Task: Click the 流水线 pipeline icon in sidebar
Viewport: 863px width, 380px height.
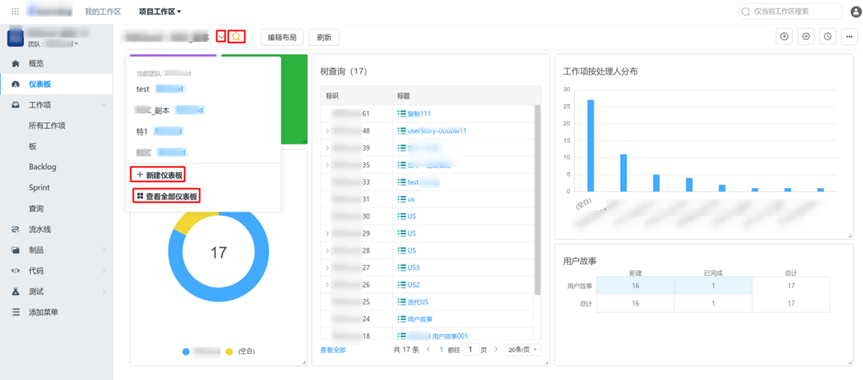Action: coord(15,229)
